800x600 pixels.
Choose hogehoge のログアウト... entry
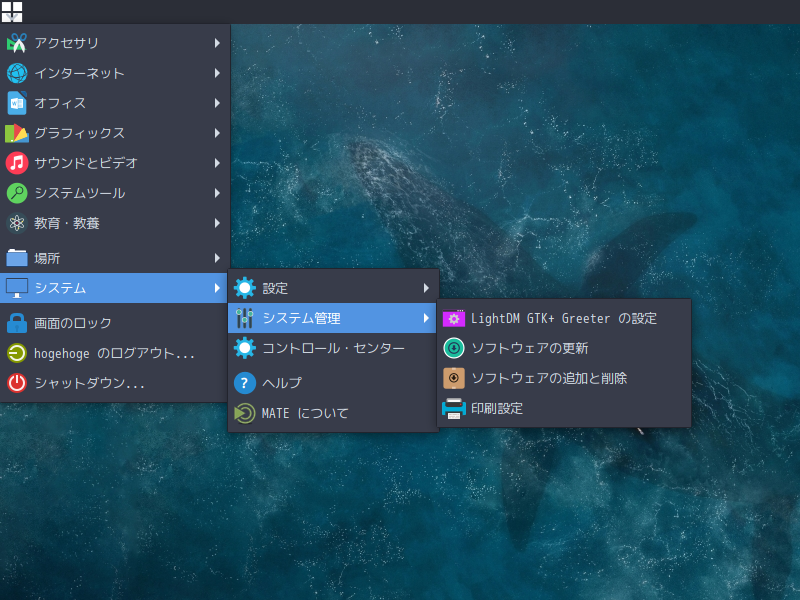(x=114, y=353)
